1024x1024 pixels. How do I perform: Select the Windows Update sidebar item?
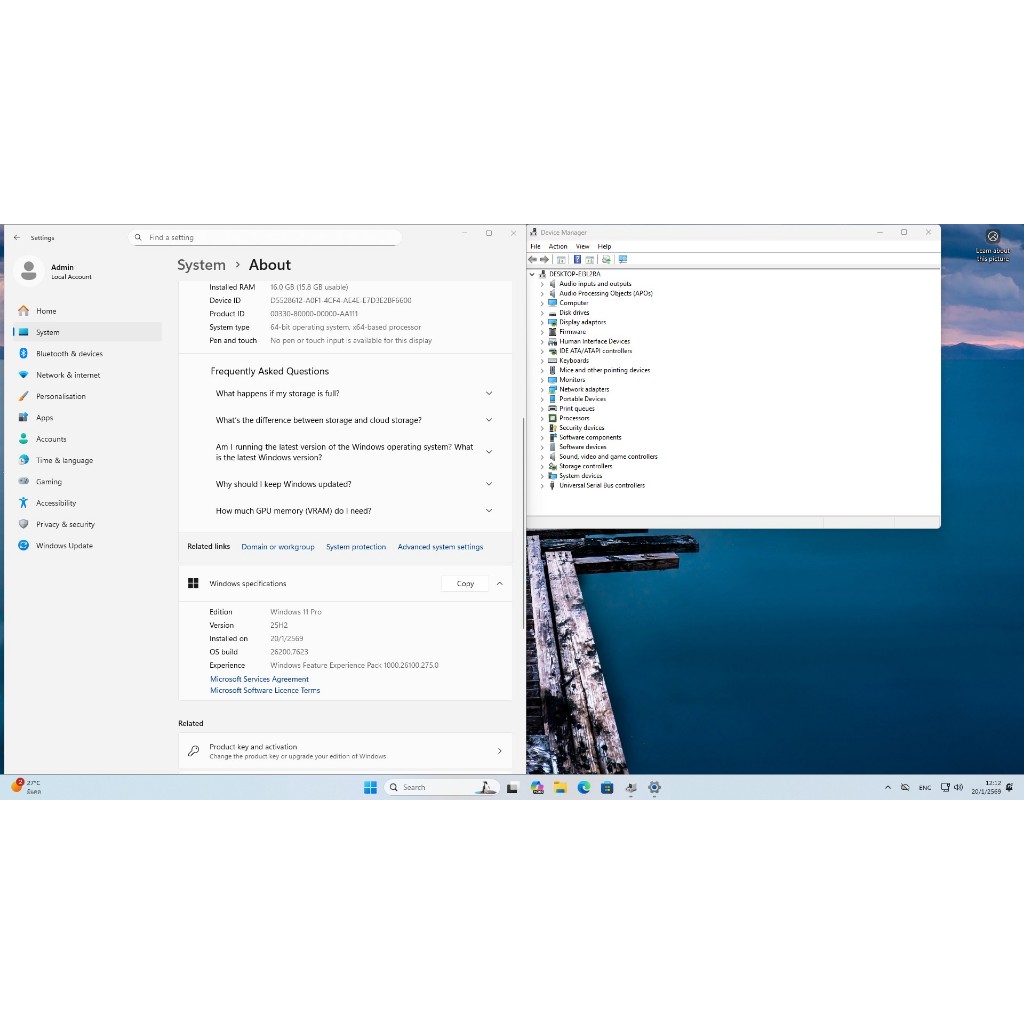[x=64, y=546]
